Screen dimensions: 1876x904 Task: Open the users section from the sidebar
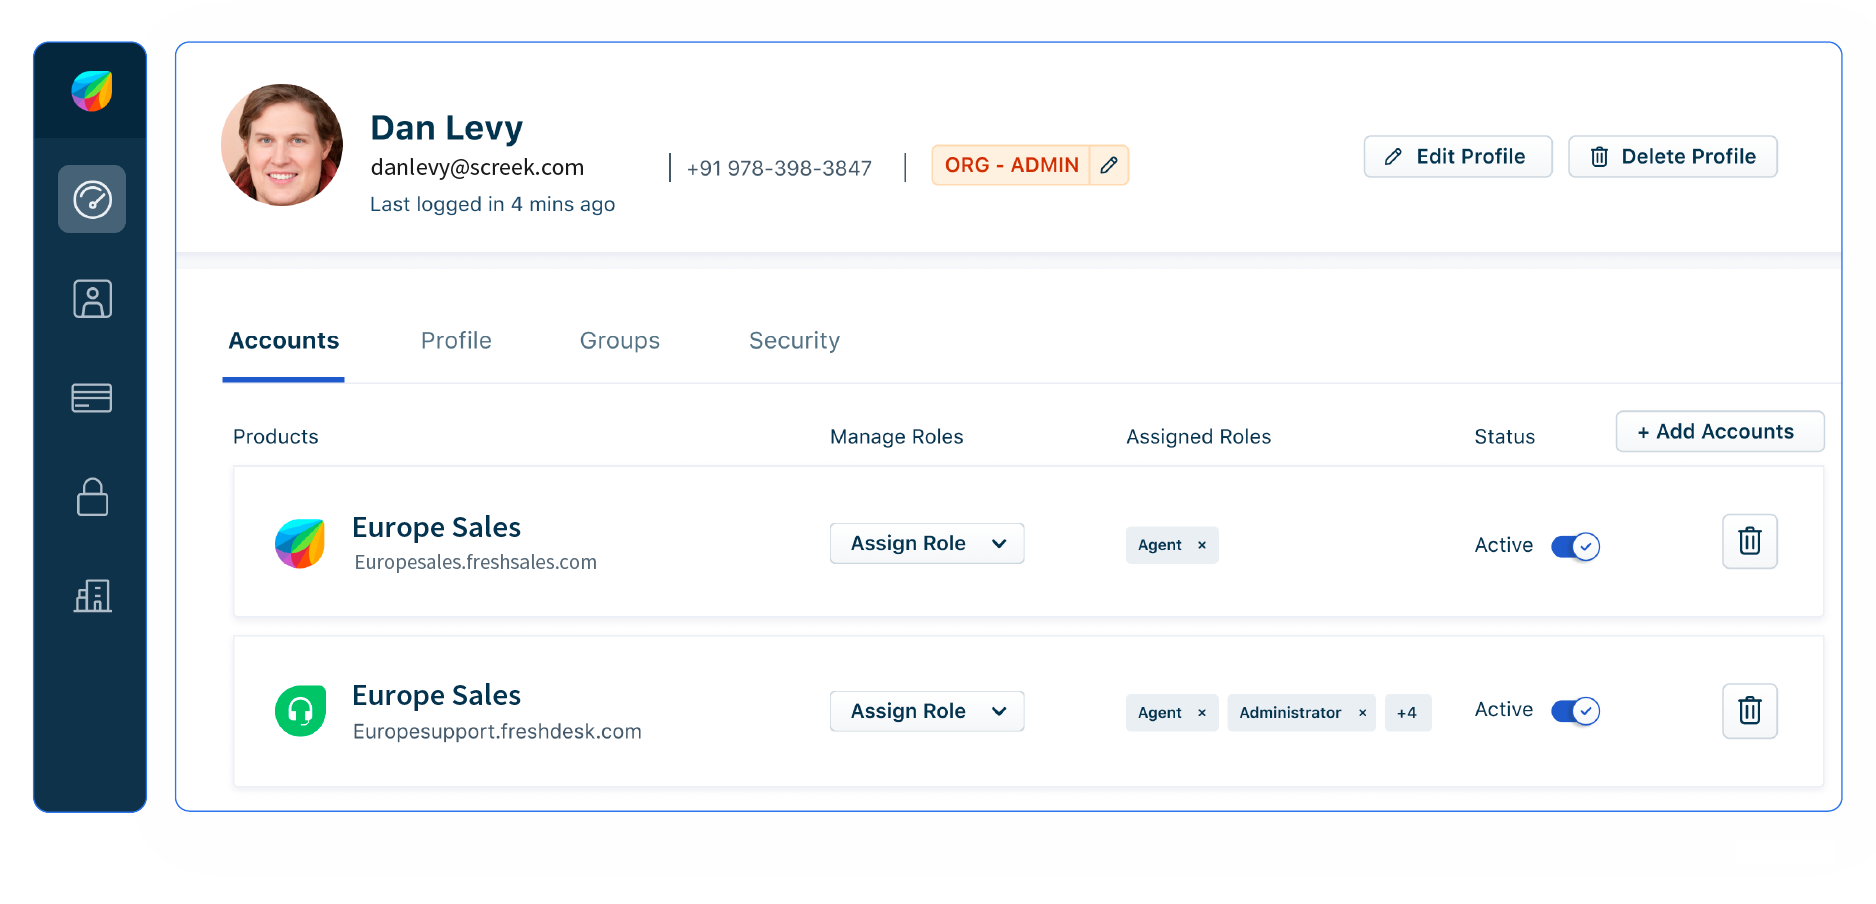click(91, 298)
